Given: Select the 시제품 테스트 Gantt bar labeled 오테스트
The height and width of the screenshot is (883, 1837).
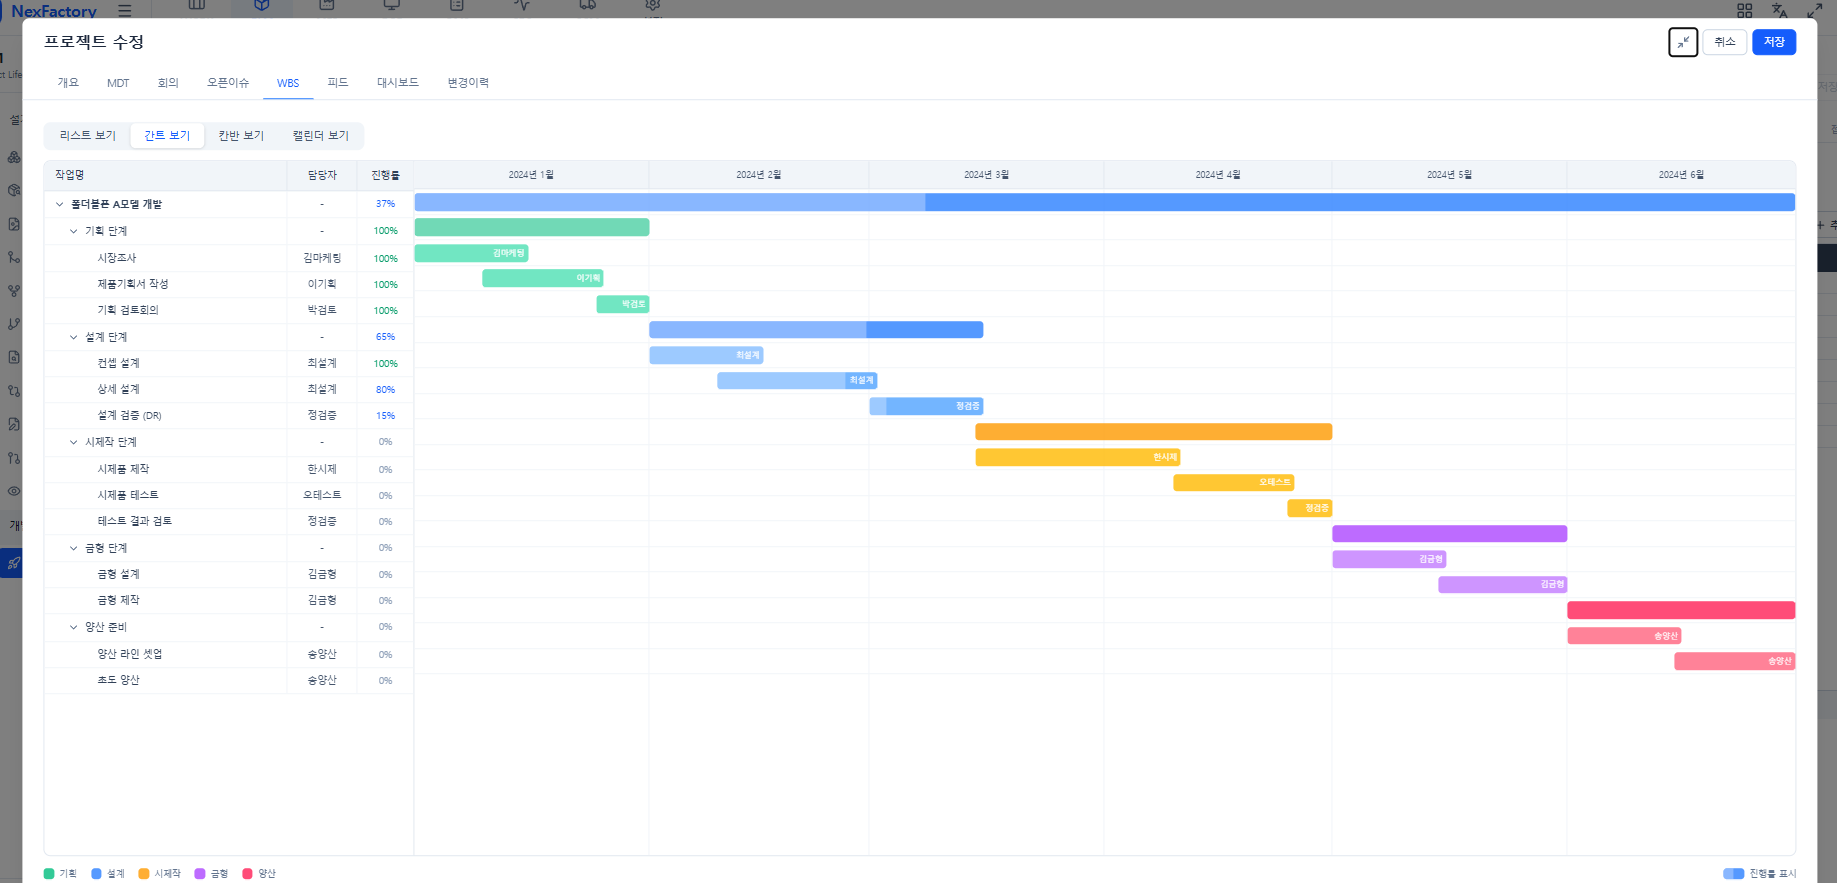Looking at the screenshot, I should tap(1234, 482).
